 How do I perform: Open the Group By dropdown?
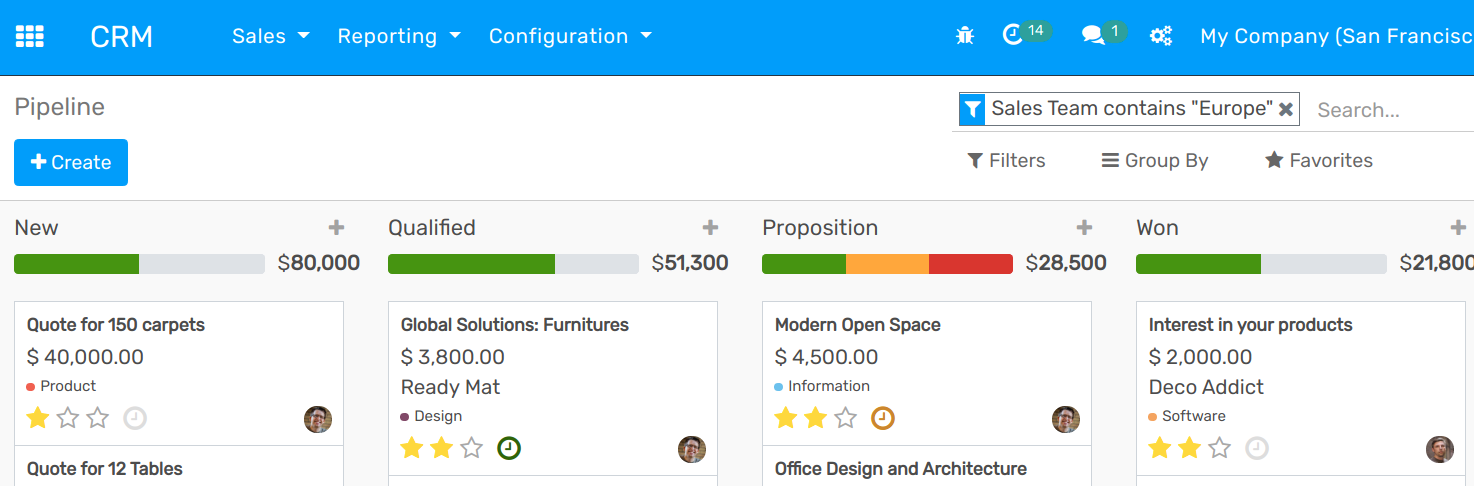coord(1155,161)
